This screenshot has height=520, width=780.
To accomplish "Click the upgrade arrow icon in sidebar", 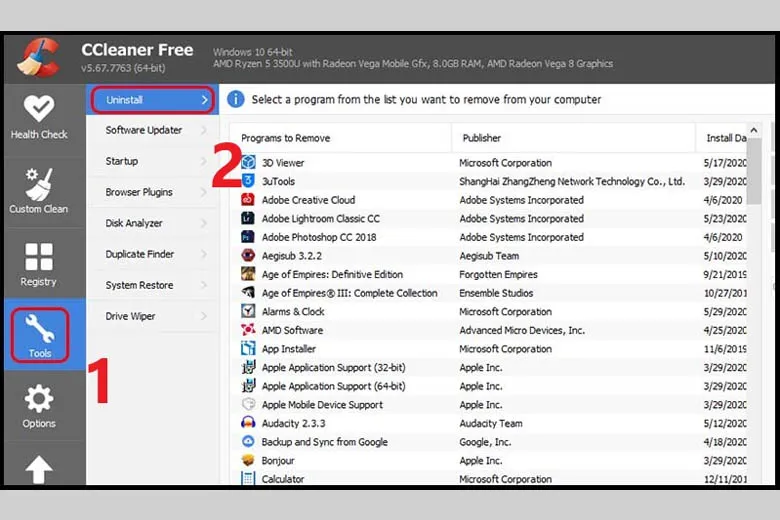I will [39, 469].
